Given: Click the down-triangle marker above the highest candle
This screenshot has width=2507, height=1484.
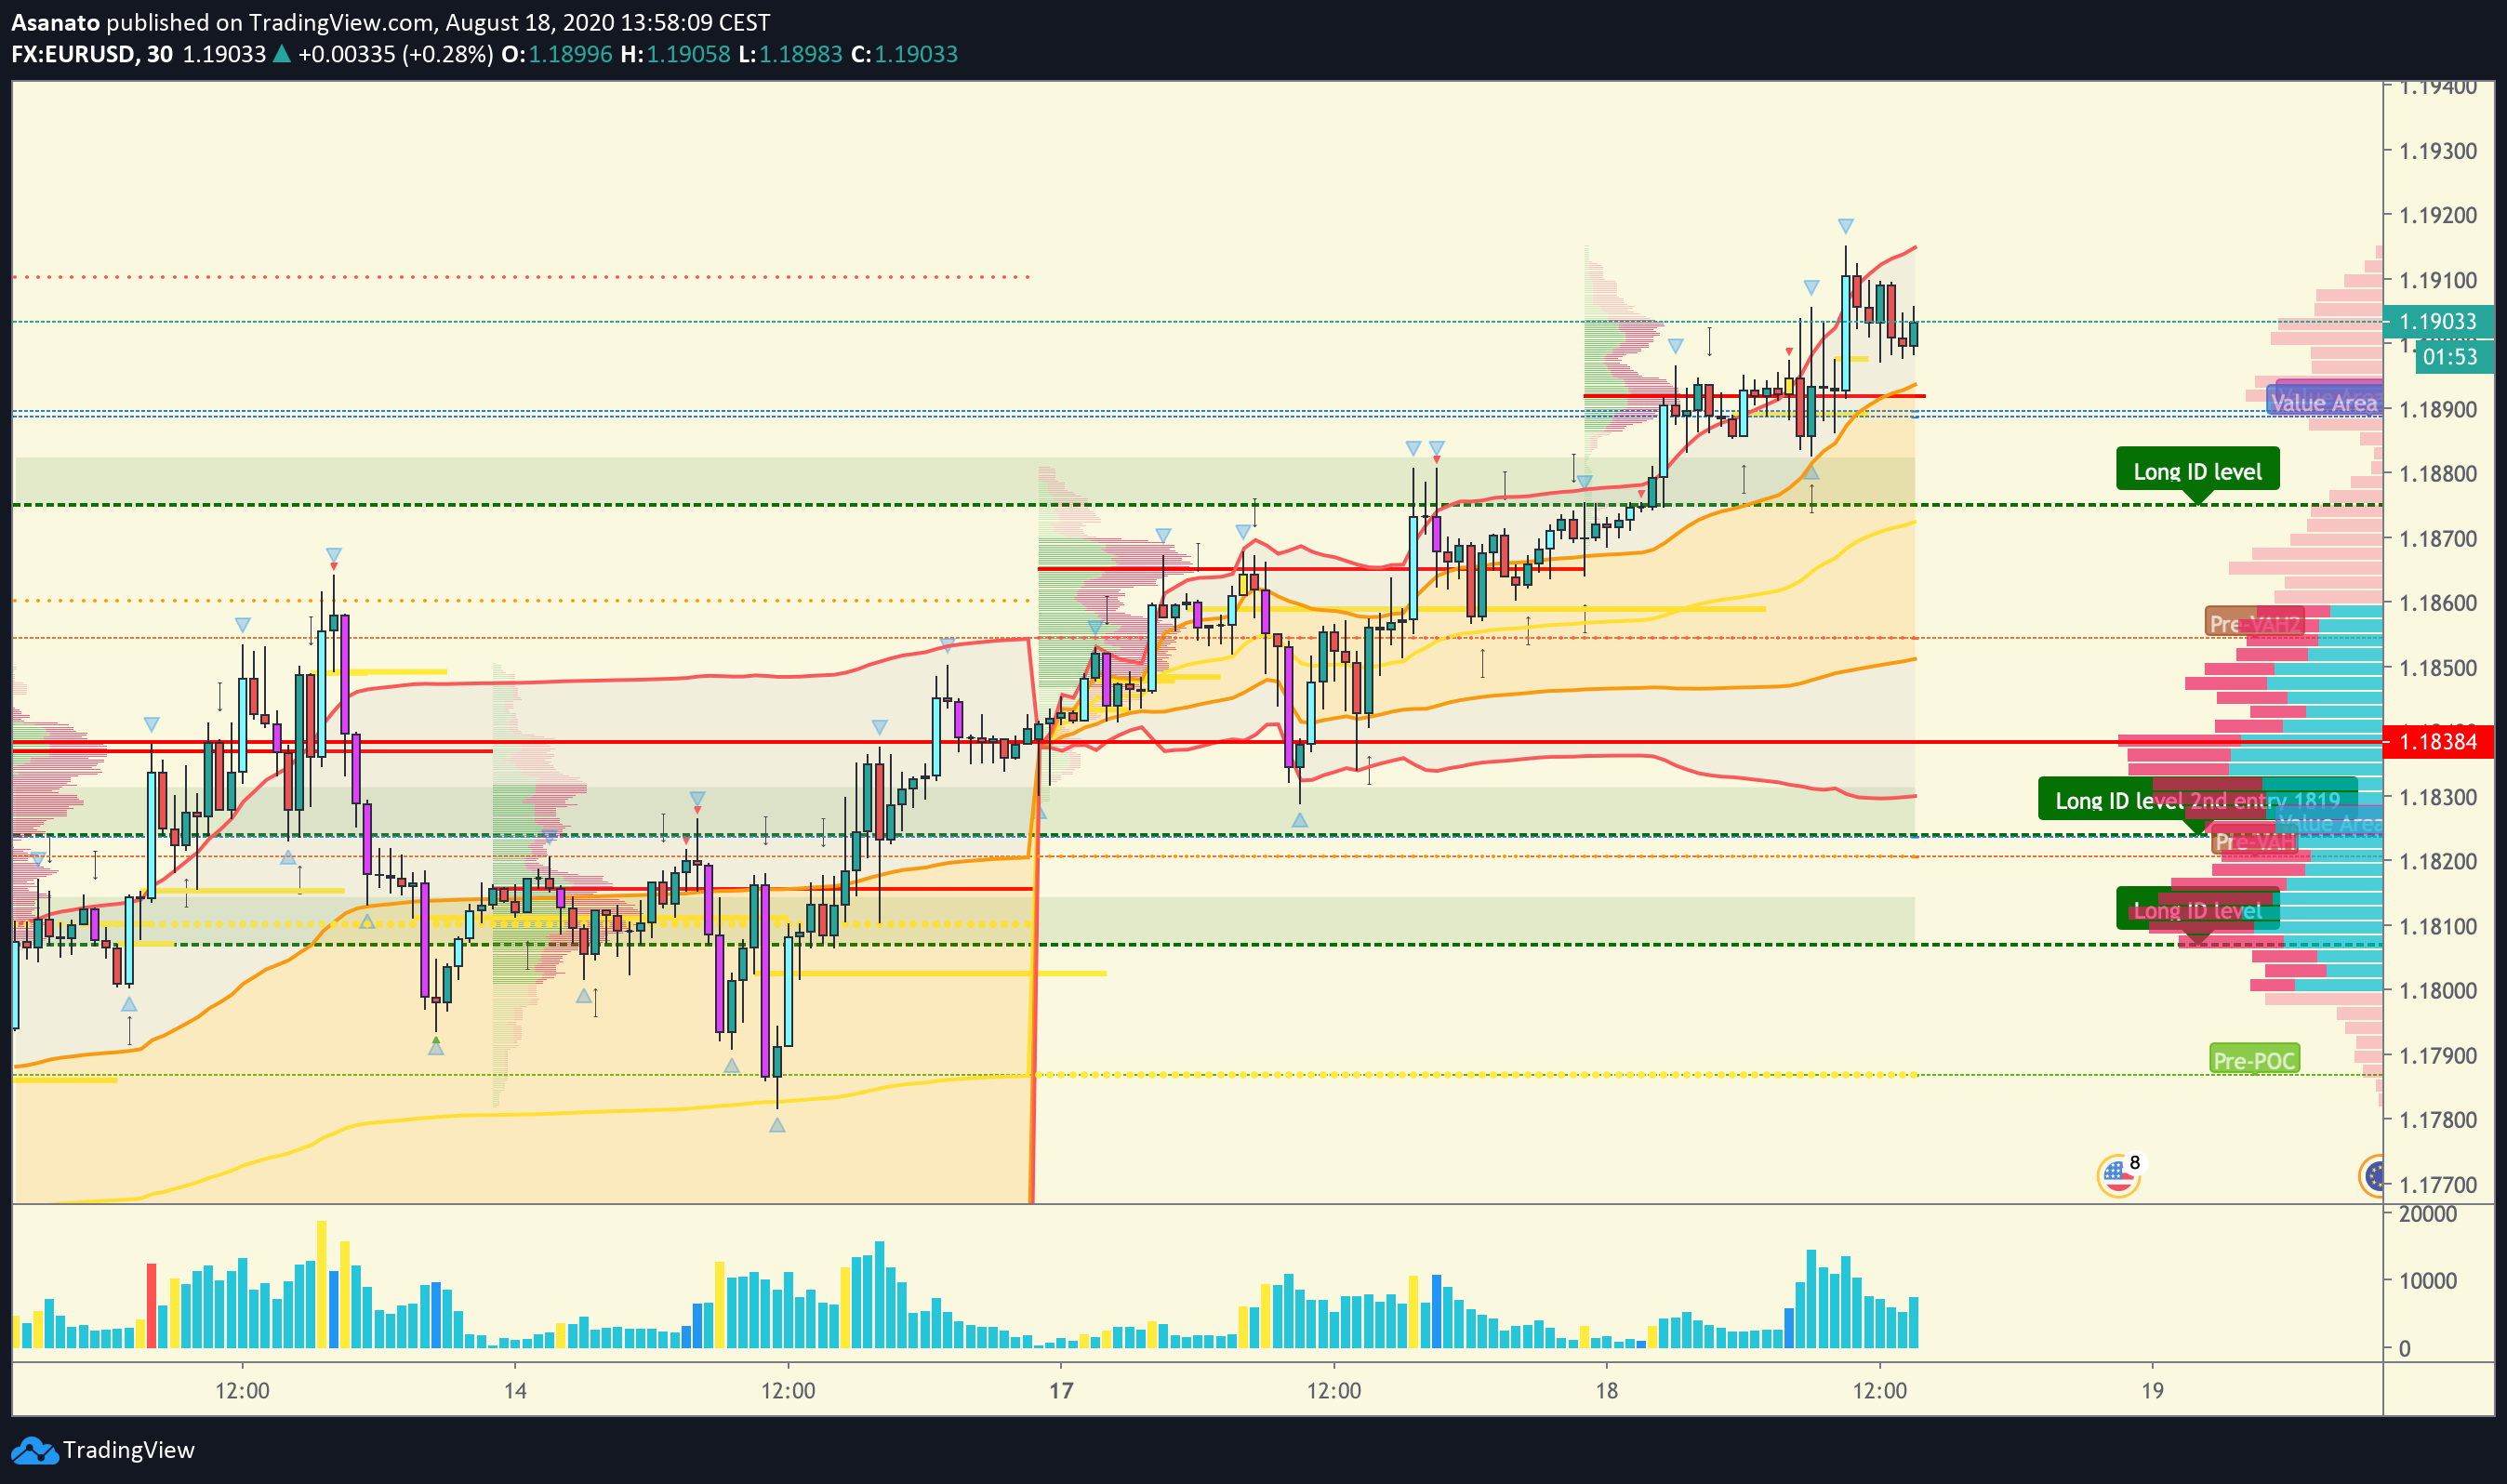Looking at the screenshot, I should click(x=1845, y=226).
